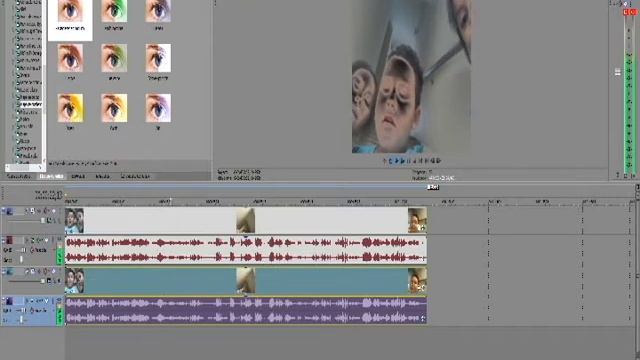Minimize the top video track header
The width and height of the screenshot is (640, 360).
3,210
